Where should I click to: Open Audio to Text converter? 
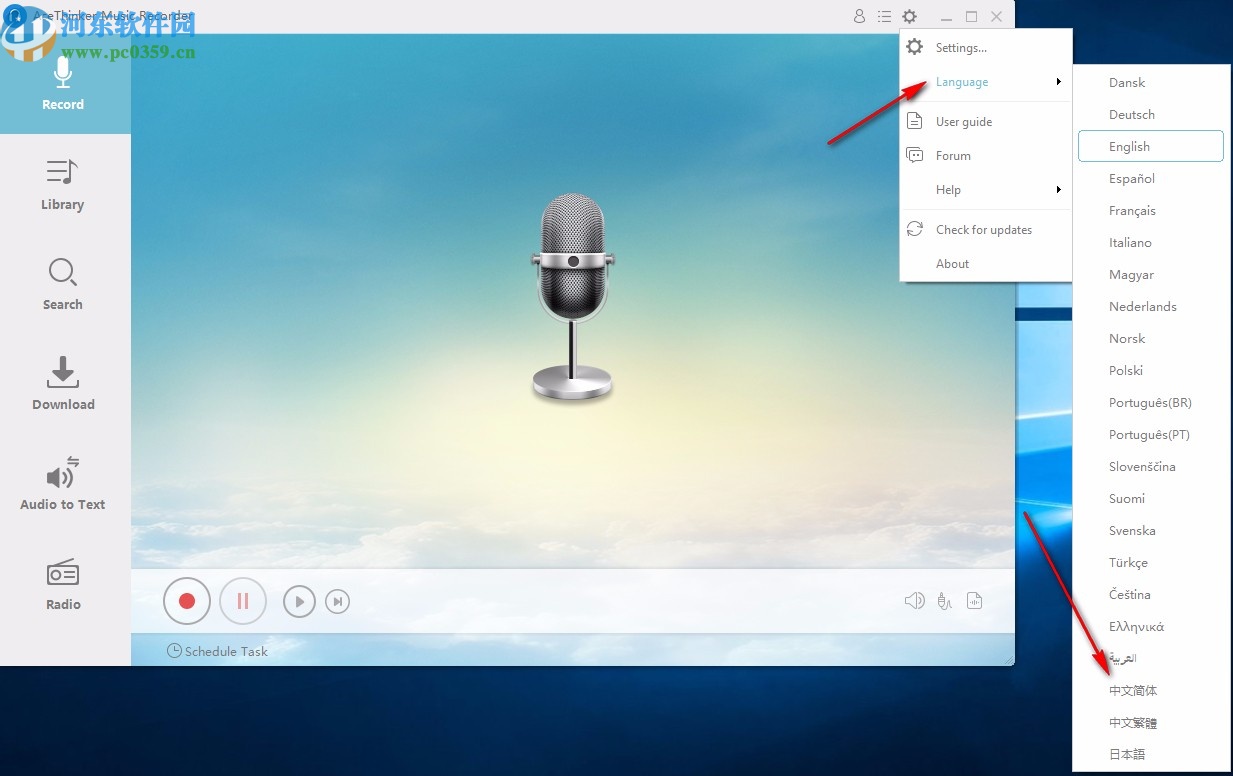point(63,485)
